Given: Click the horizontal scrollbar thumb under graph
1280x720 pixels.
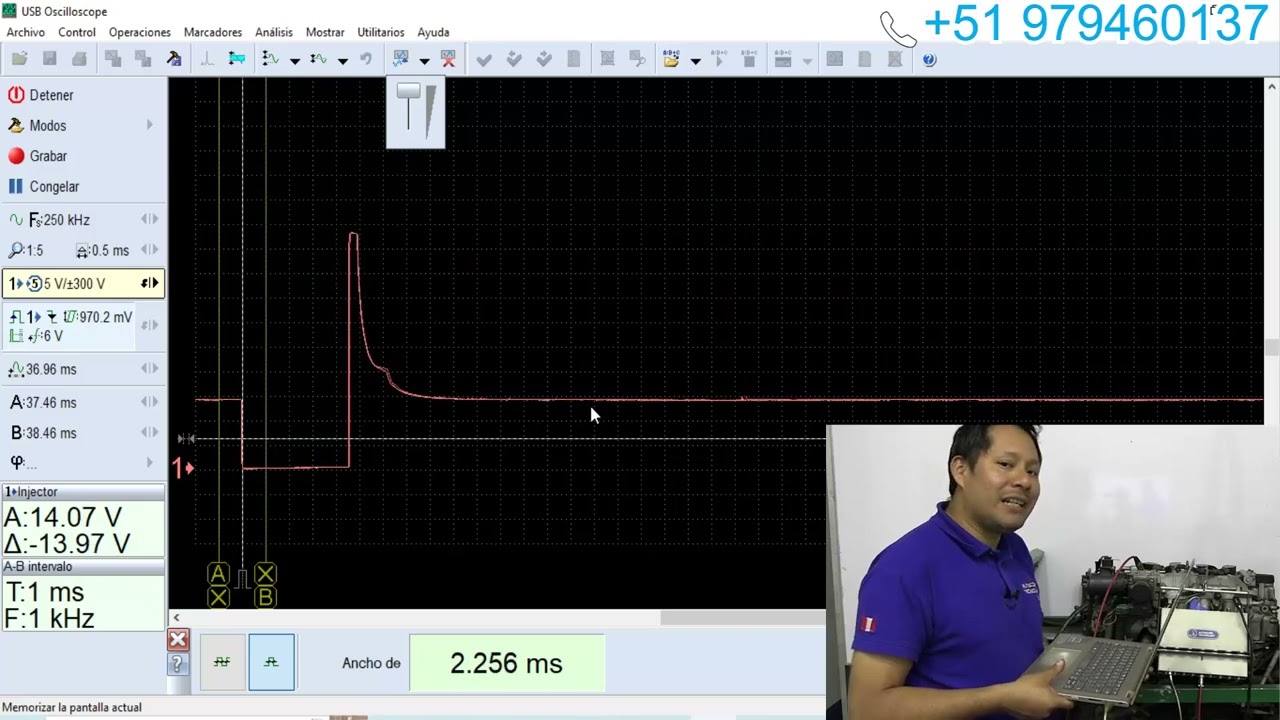Looking at the screenshot, I should 742,618.
